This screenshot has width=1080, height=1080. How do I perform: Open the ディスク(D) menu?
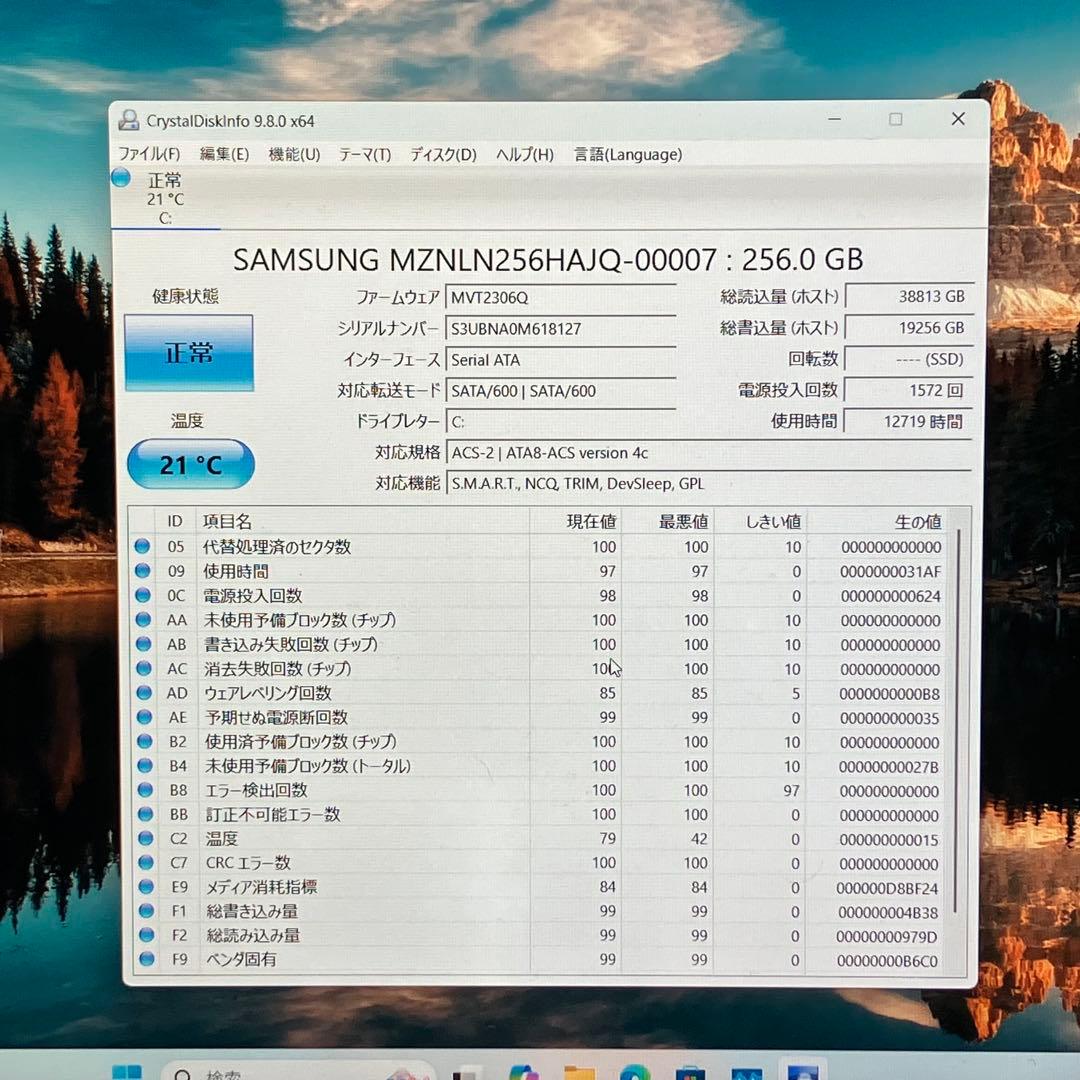pyautogui.click(x=440, y=154)
